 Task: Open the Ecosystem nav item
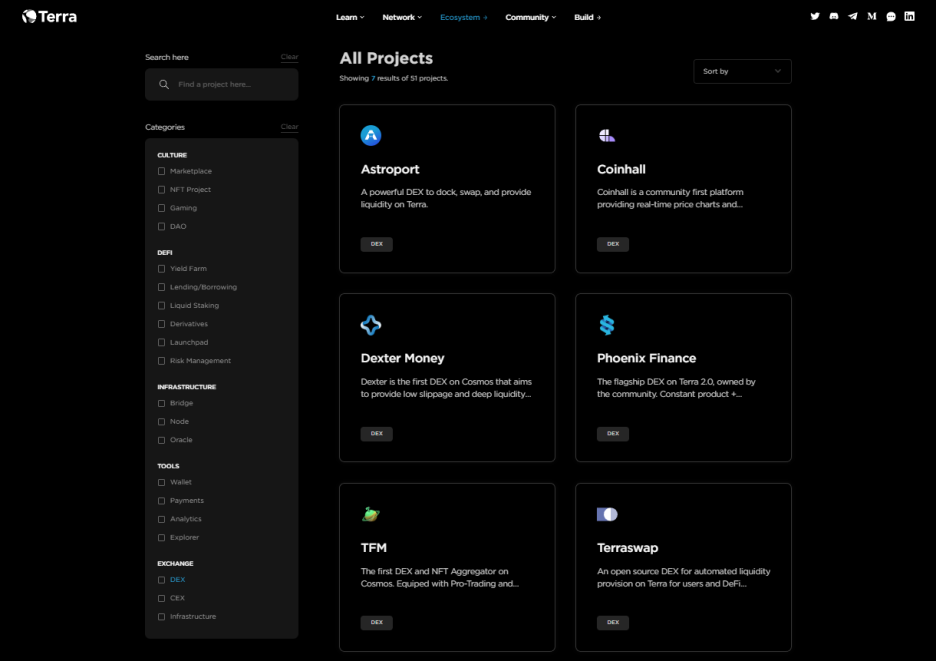(x=464, y=17)
